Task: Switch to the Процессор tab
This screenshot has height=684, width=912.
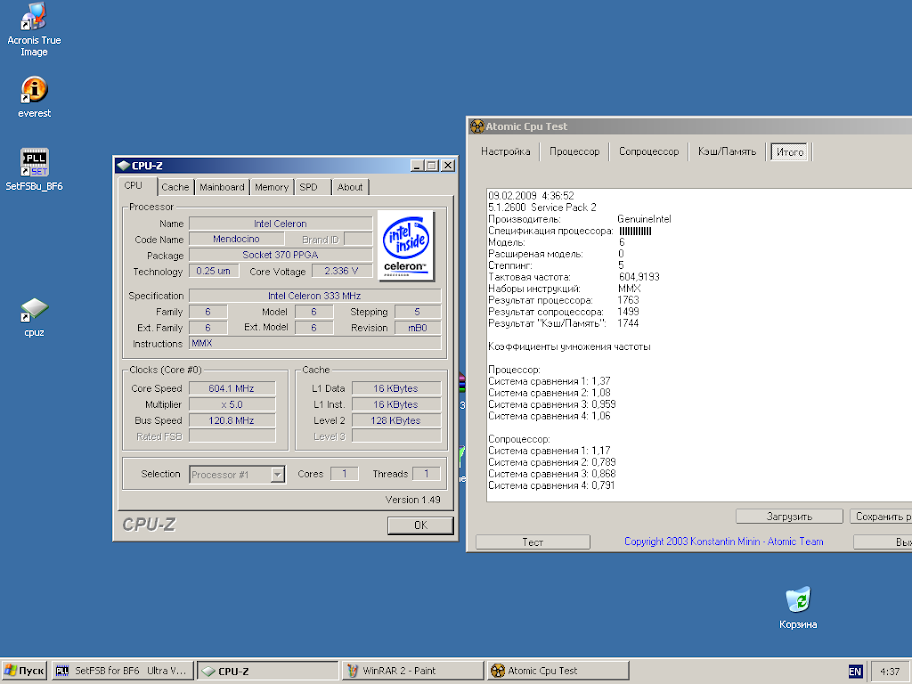Action: [x=574, y=152]
